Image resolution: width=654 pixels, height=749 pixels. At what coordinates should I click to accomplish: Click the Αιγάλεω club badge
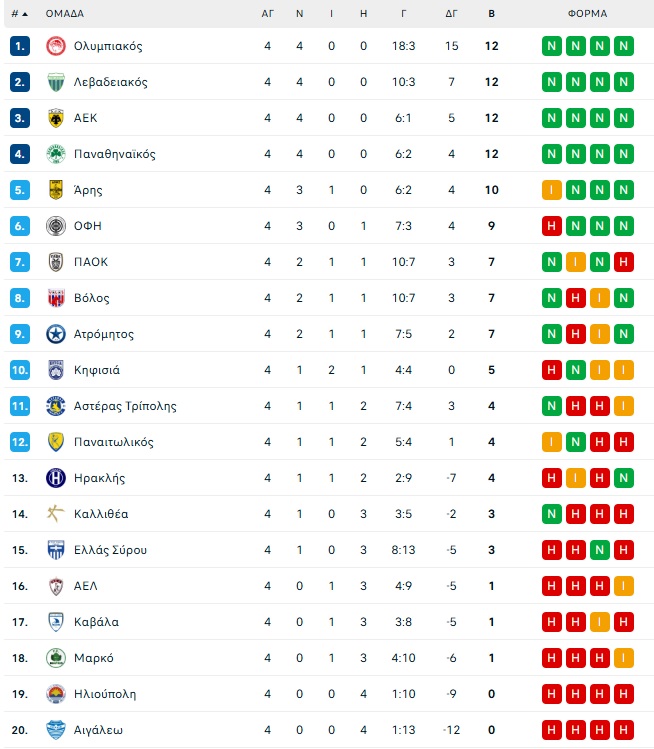tap(56, 730)
